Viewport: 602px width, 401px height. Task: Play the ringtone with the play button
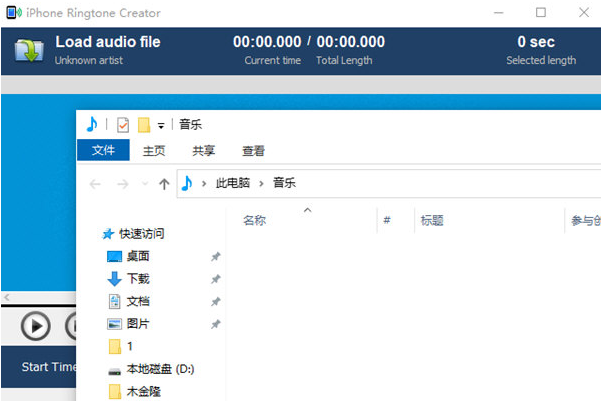tap(35, 326)
